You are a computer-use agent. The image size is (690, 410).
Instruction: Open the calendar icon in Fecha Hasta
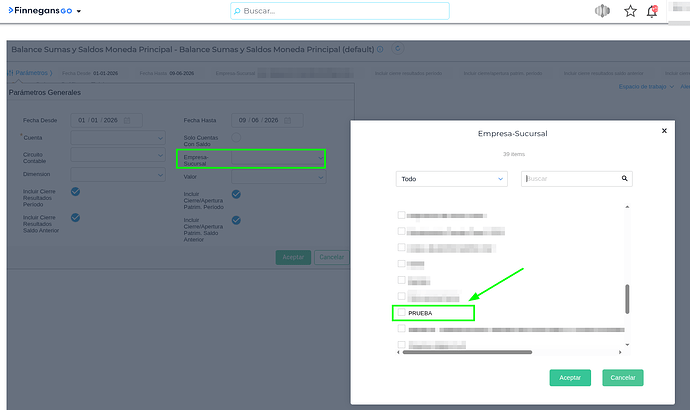(x=288, y=120)
